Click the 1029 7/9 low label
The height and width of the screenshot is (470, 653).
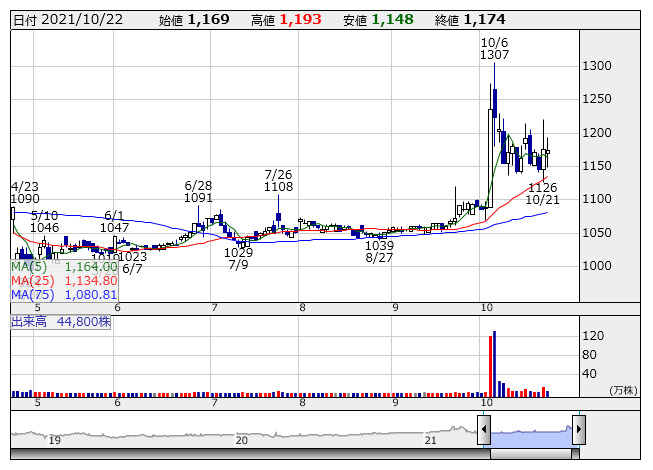pos(239,258)
